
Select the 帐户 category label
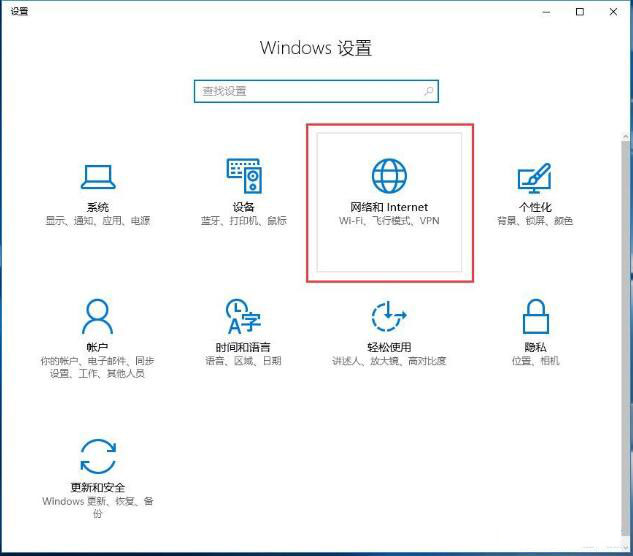(97, 347)
